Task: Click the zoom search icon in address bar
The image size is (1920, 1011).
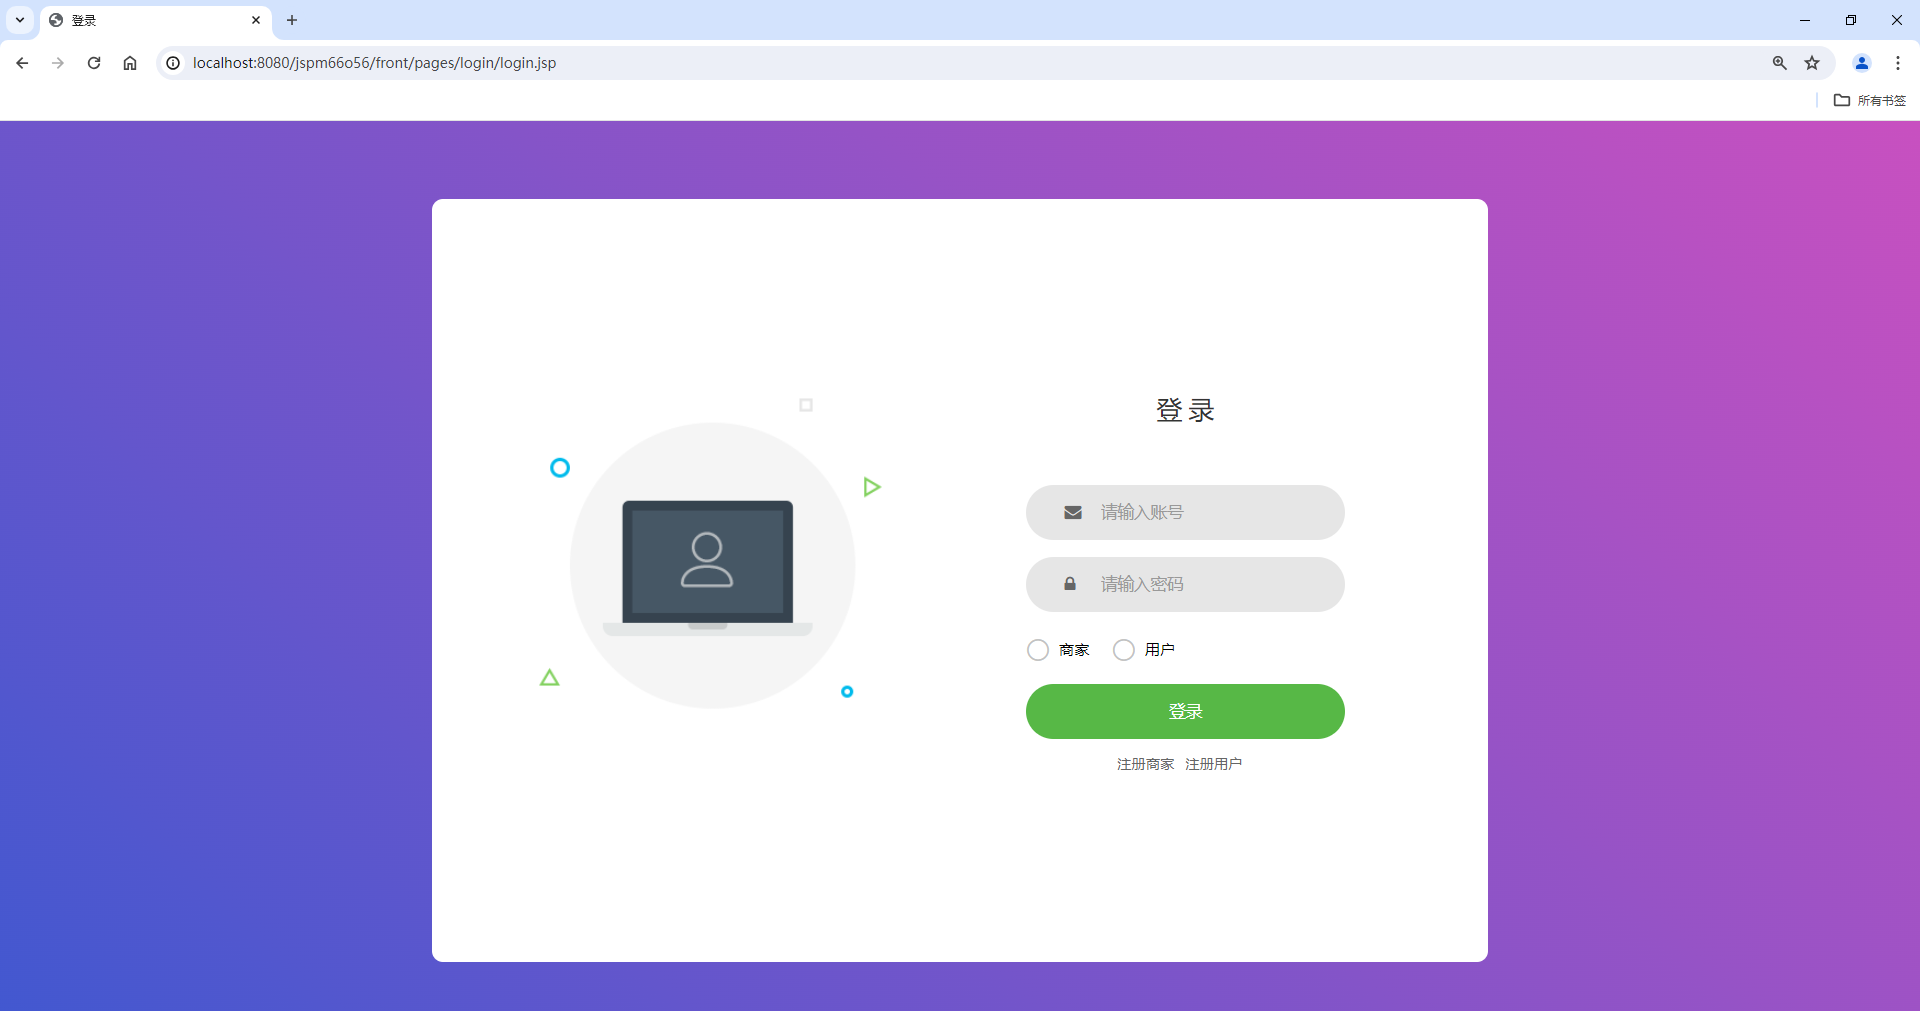Action: (x=1779, y=62)
